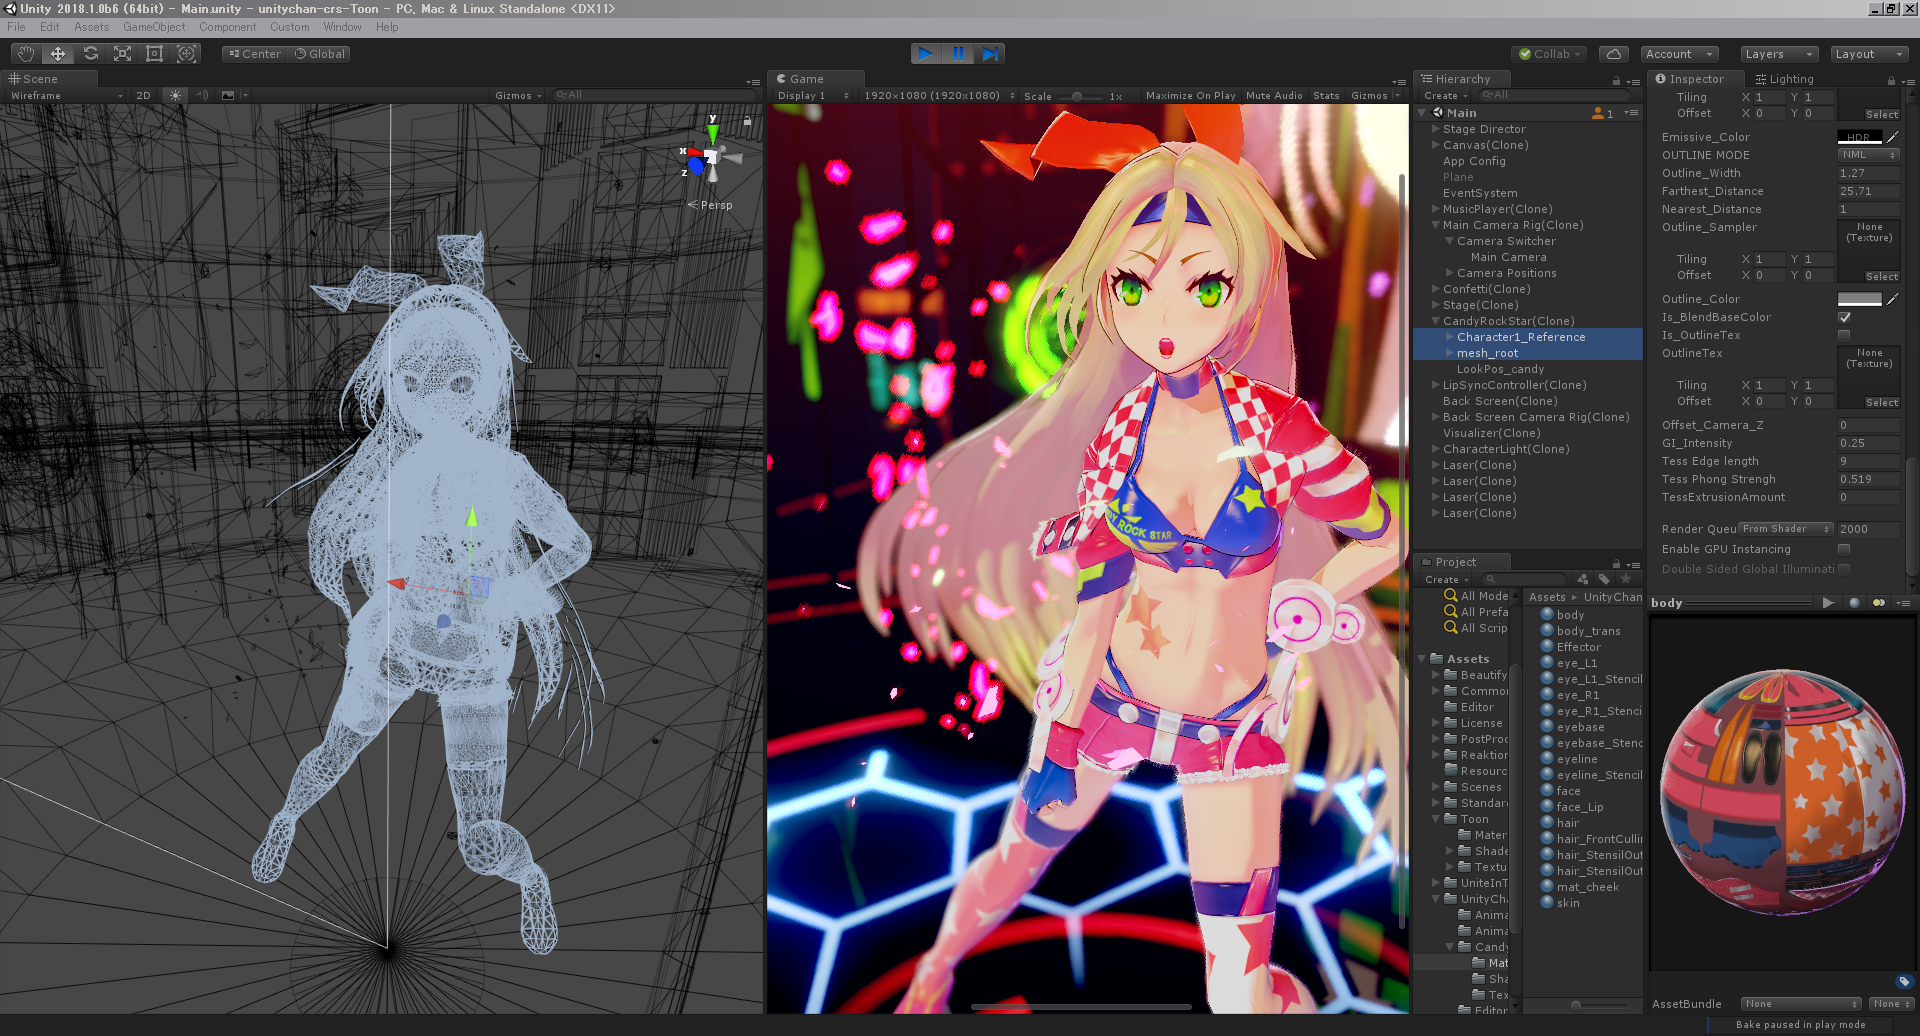Screen dimensions: 1920x1036
Task: Open the Component menu
Action: click(x=227, y=27)
